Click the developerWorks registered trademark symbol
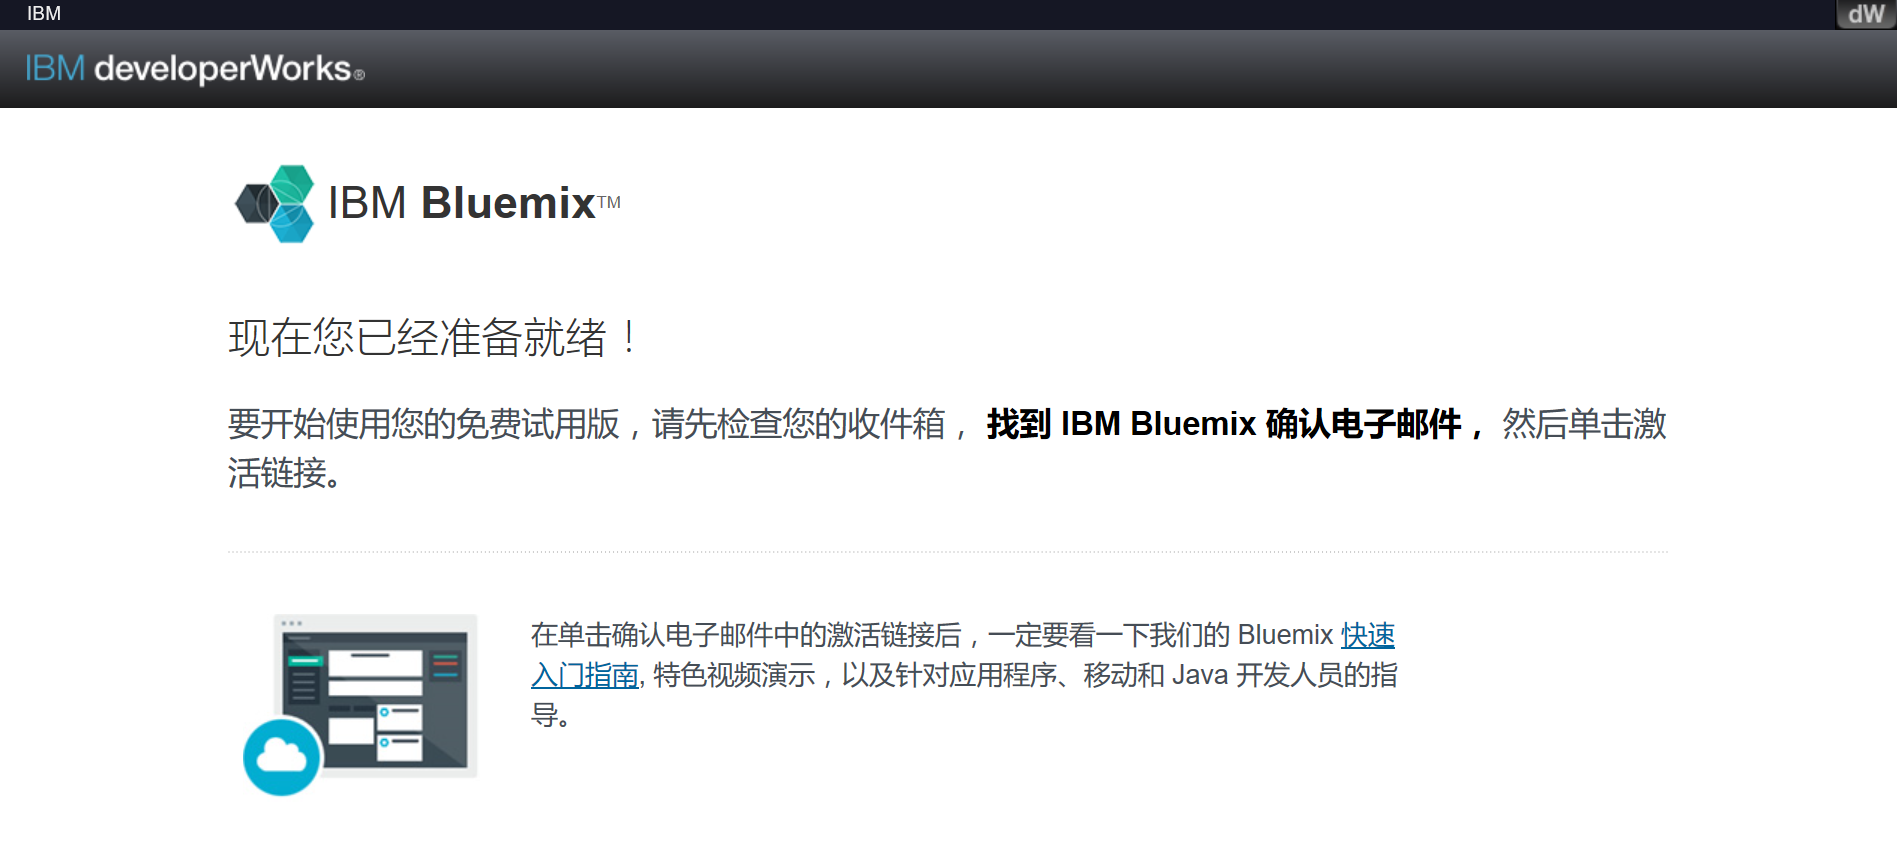The height and width of the screenshot is (864, 1897). pyautogui.click(x=358, y=76)
